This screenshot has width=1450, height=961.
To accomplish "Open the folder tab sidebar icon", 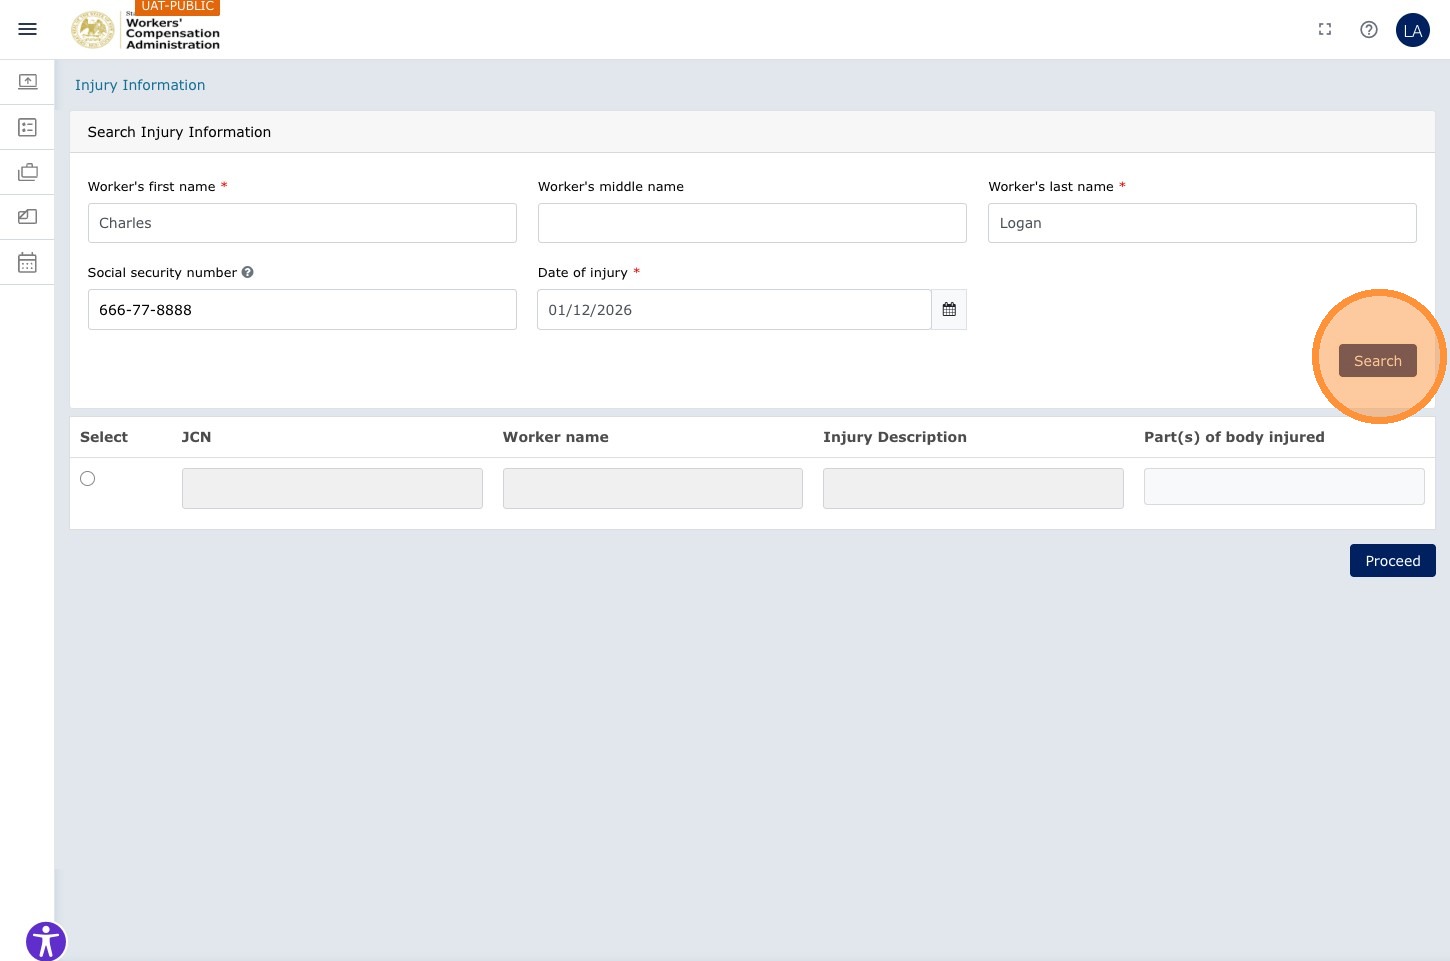I will [x=28, y=217].
